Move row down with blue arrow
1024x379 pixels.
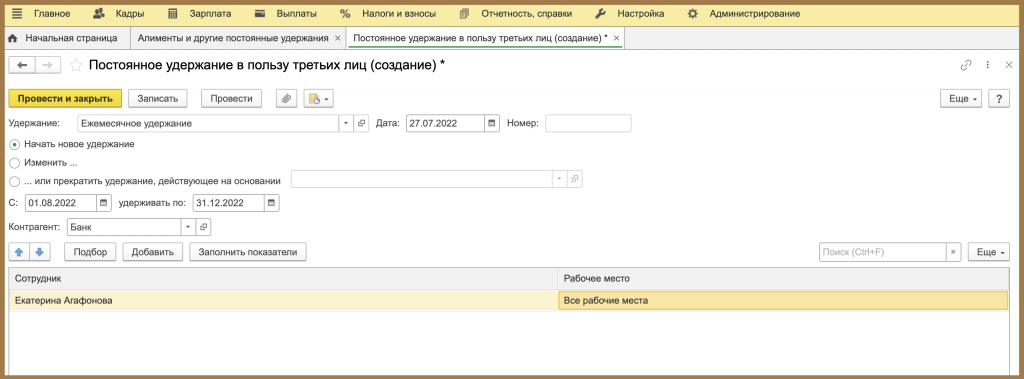[39, 252]
